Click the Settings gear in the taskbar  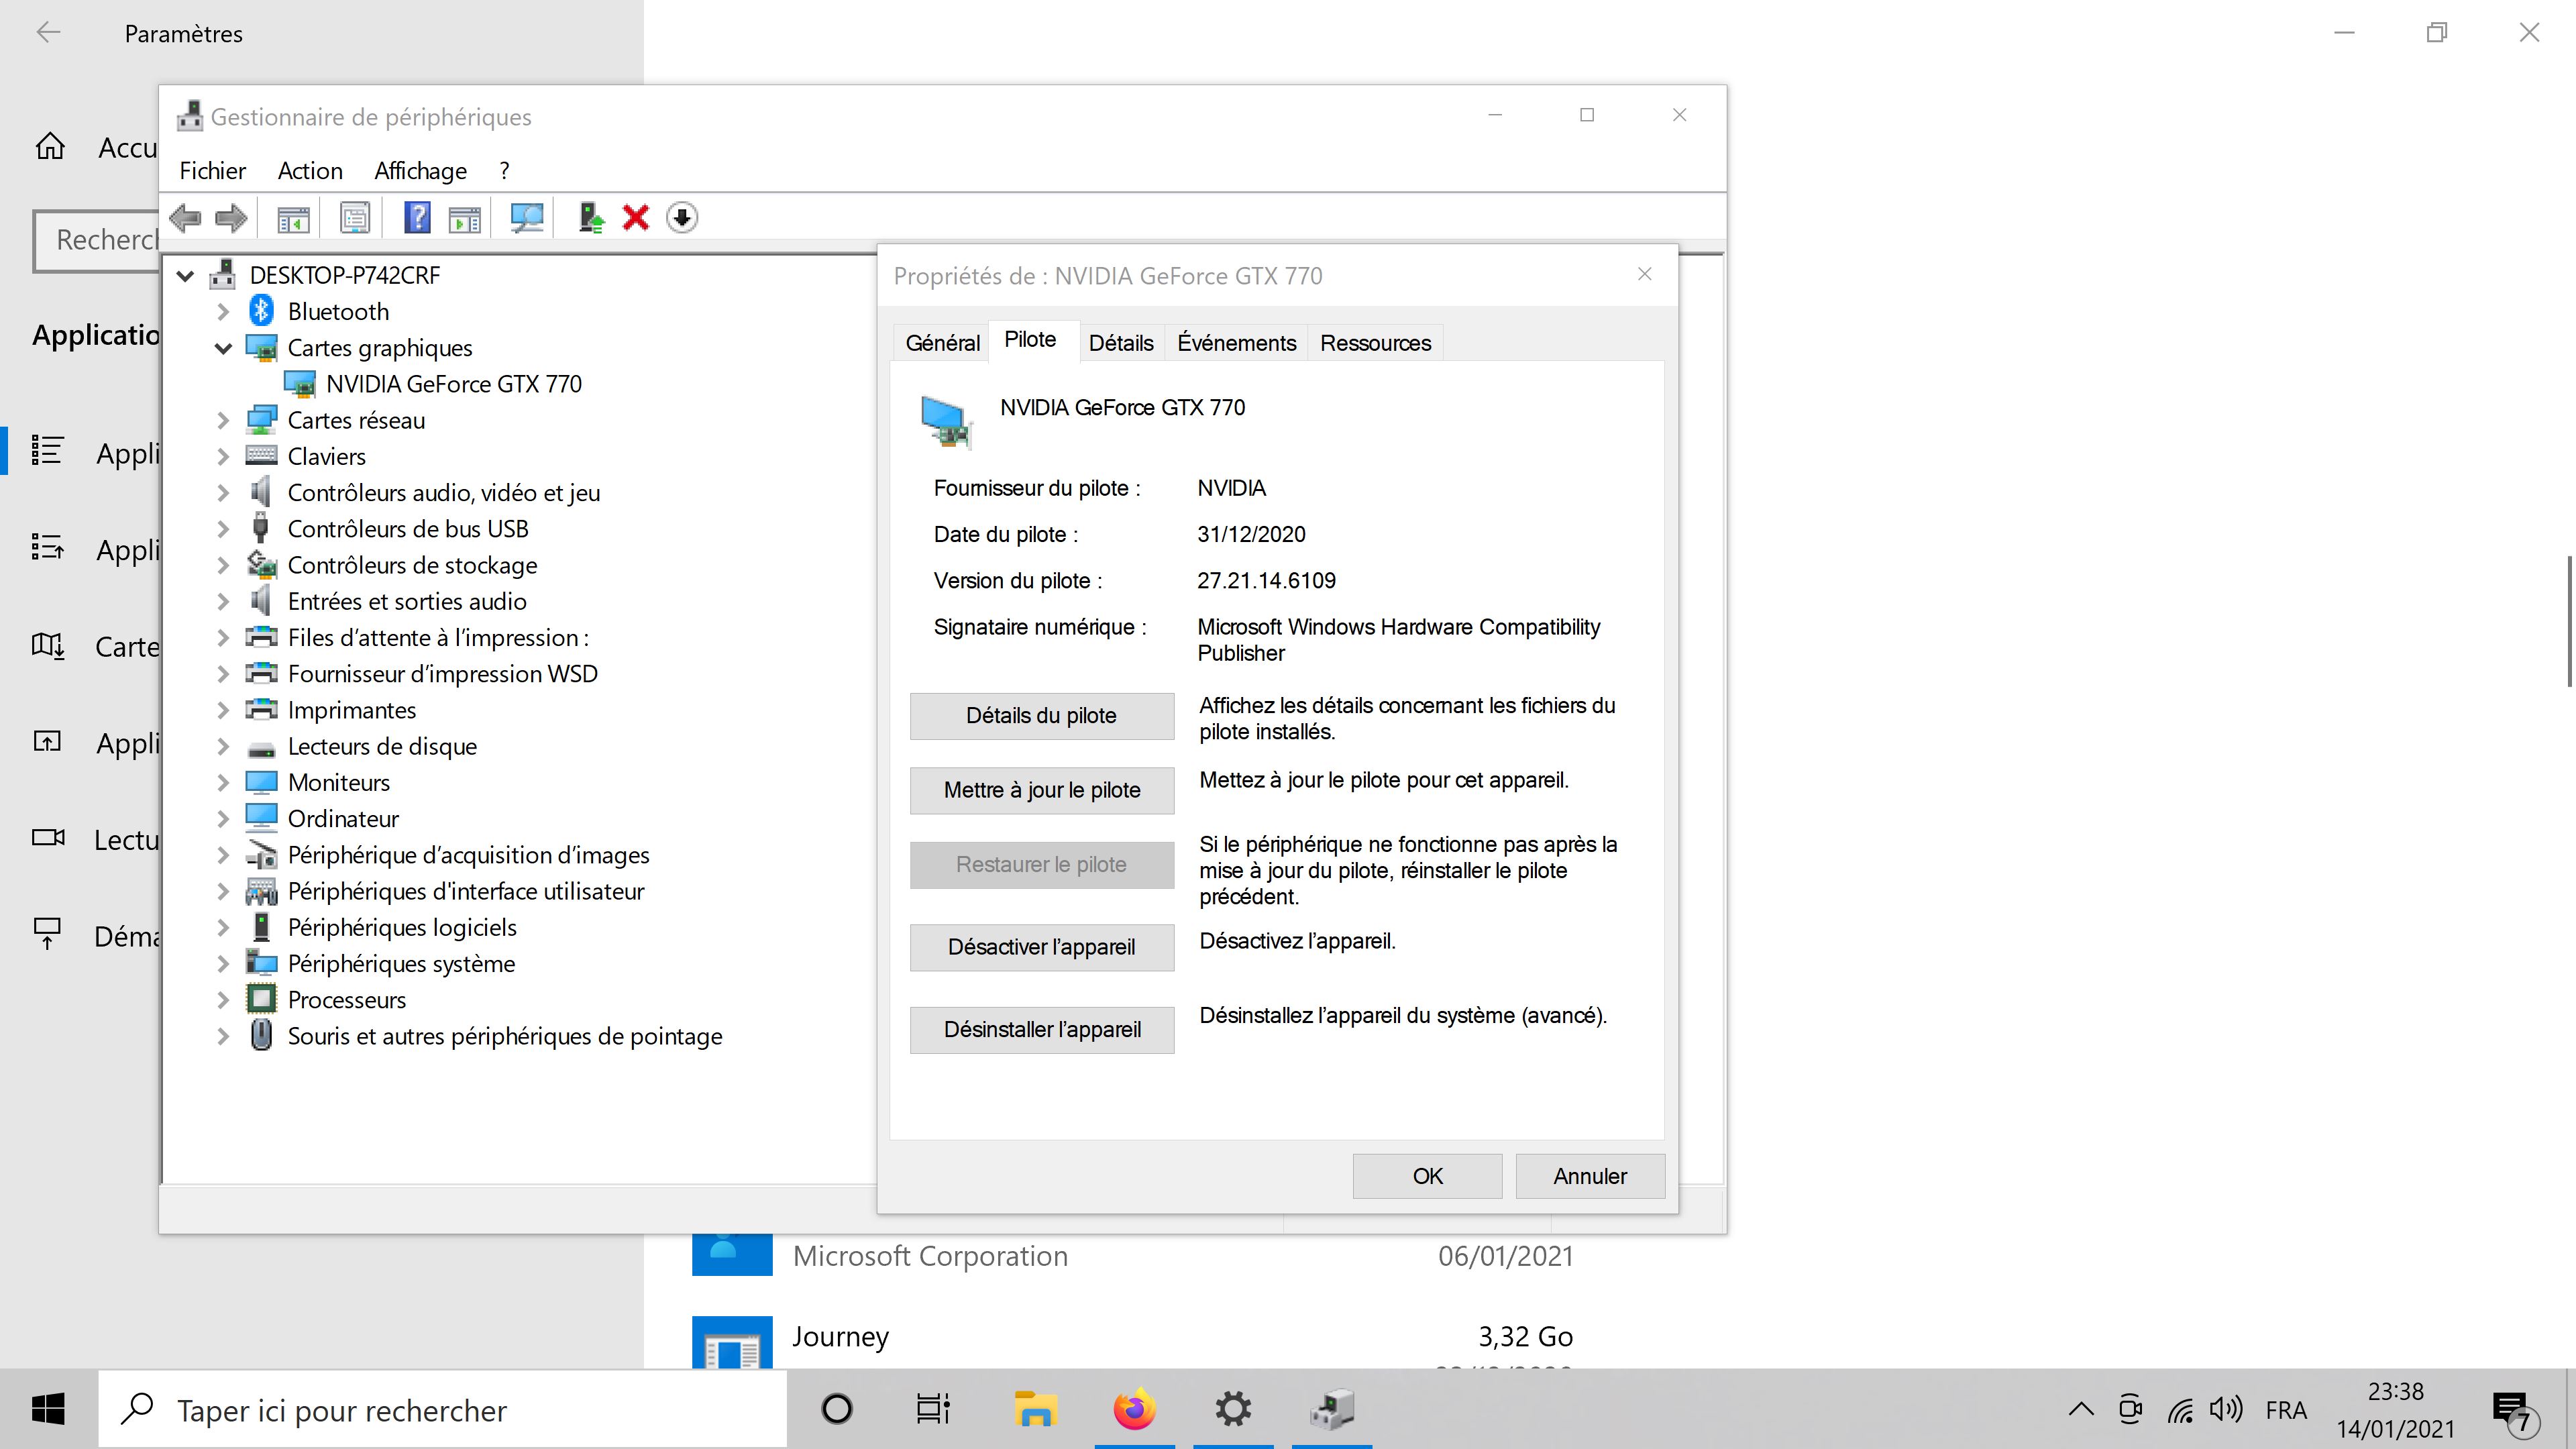tap(1233, 1410)
